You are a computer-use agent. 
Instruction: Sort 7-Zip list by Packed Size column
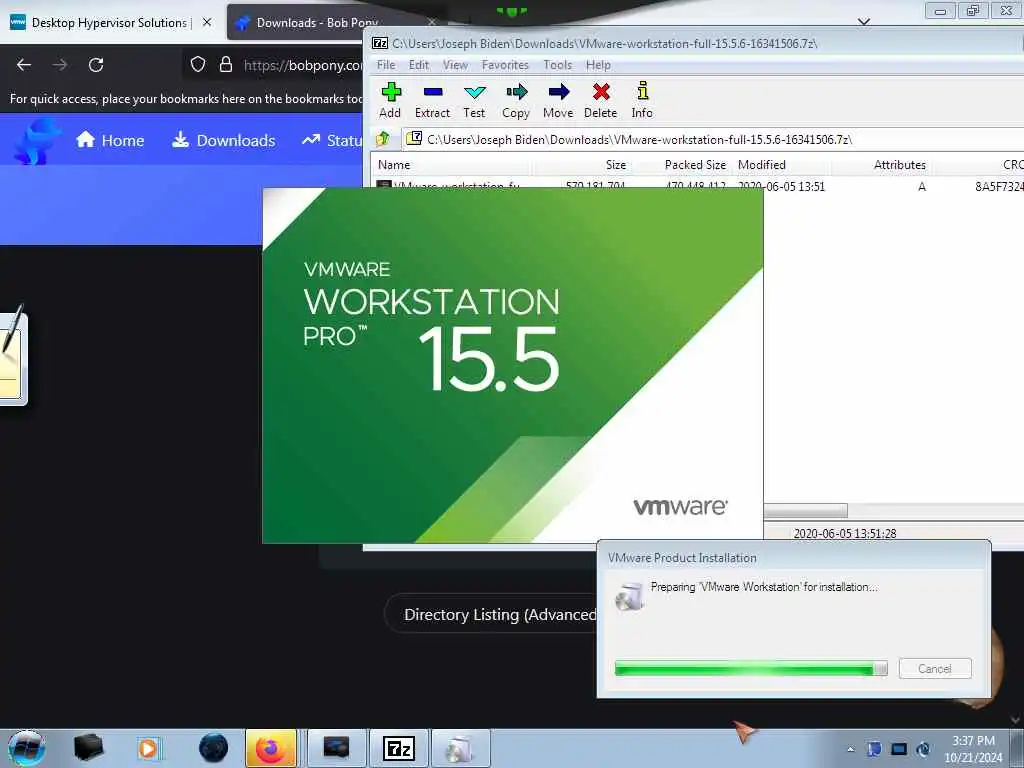pyautogui.click(x=682, y=165)
